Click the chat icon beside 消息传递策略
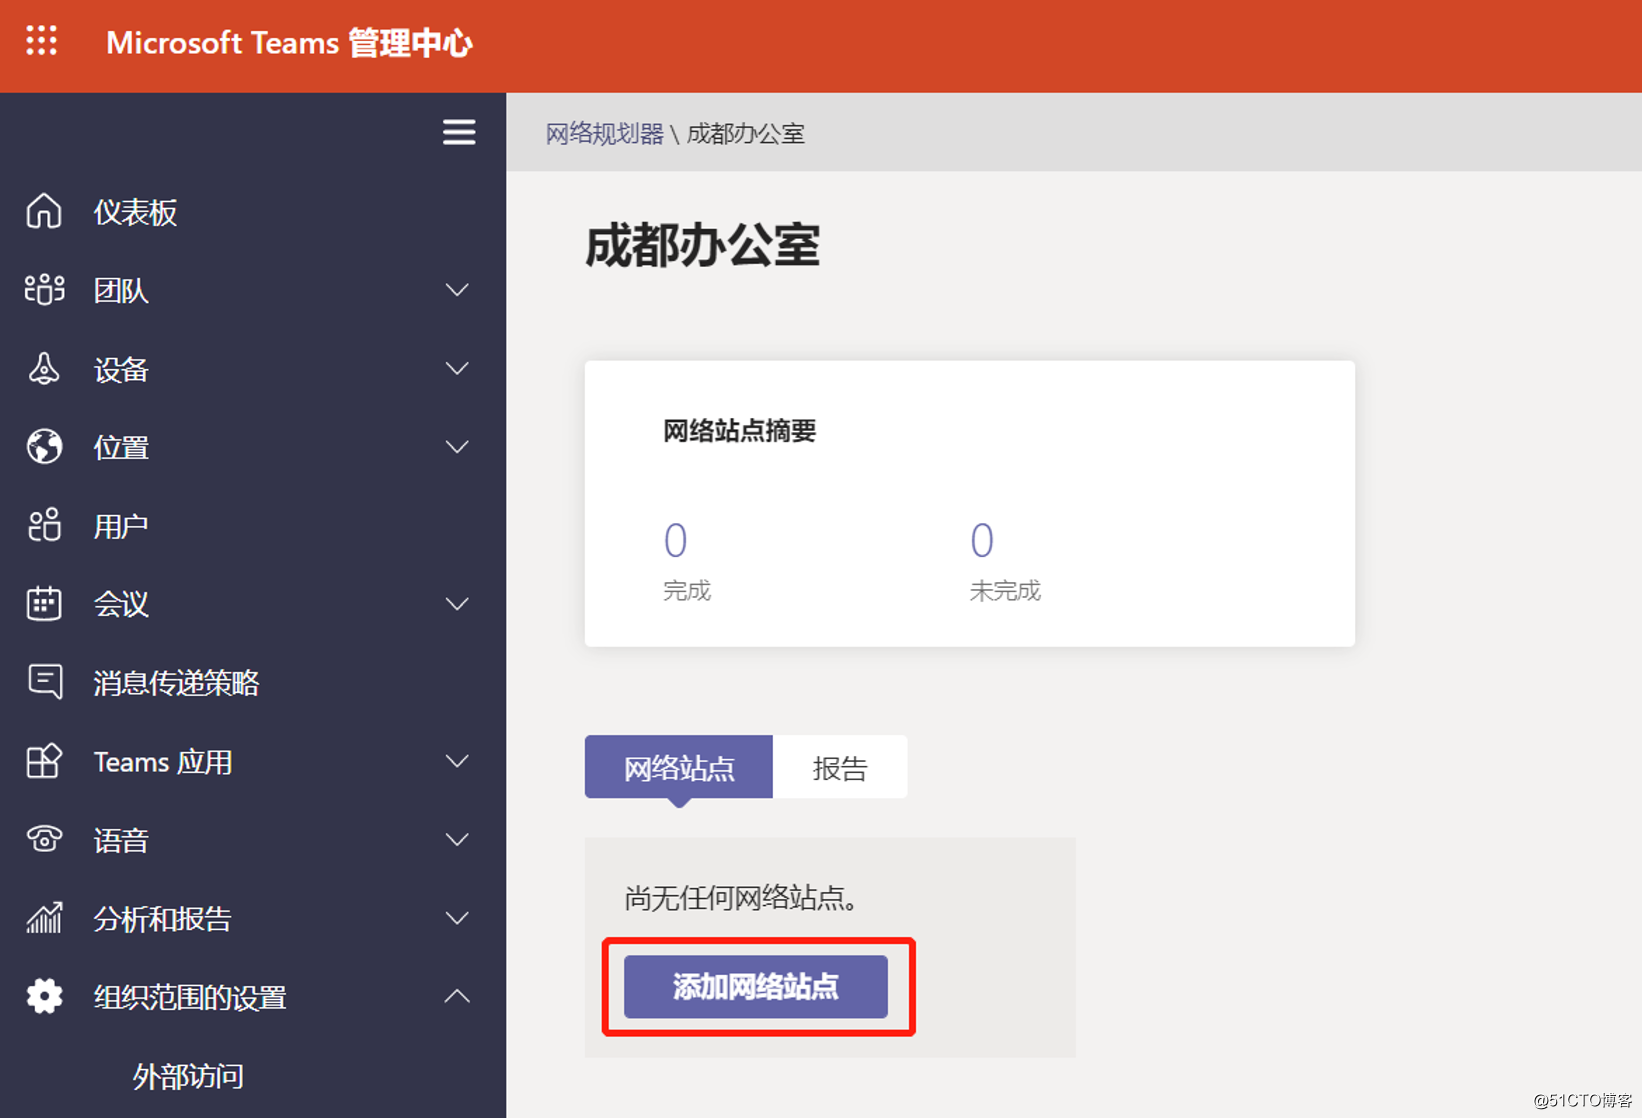 [x=44, y=682]
